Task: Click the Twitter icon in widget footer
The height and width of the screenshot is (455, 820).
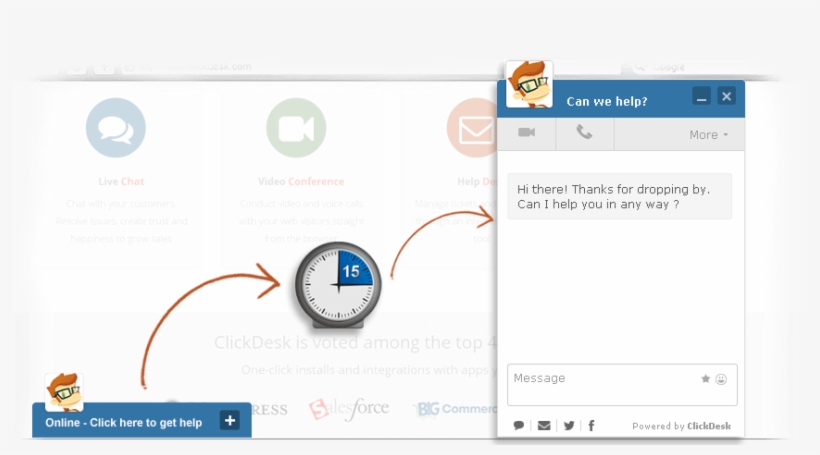Action: click(569, 426)
